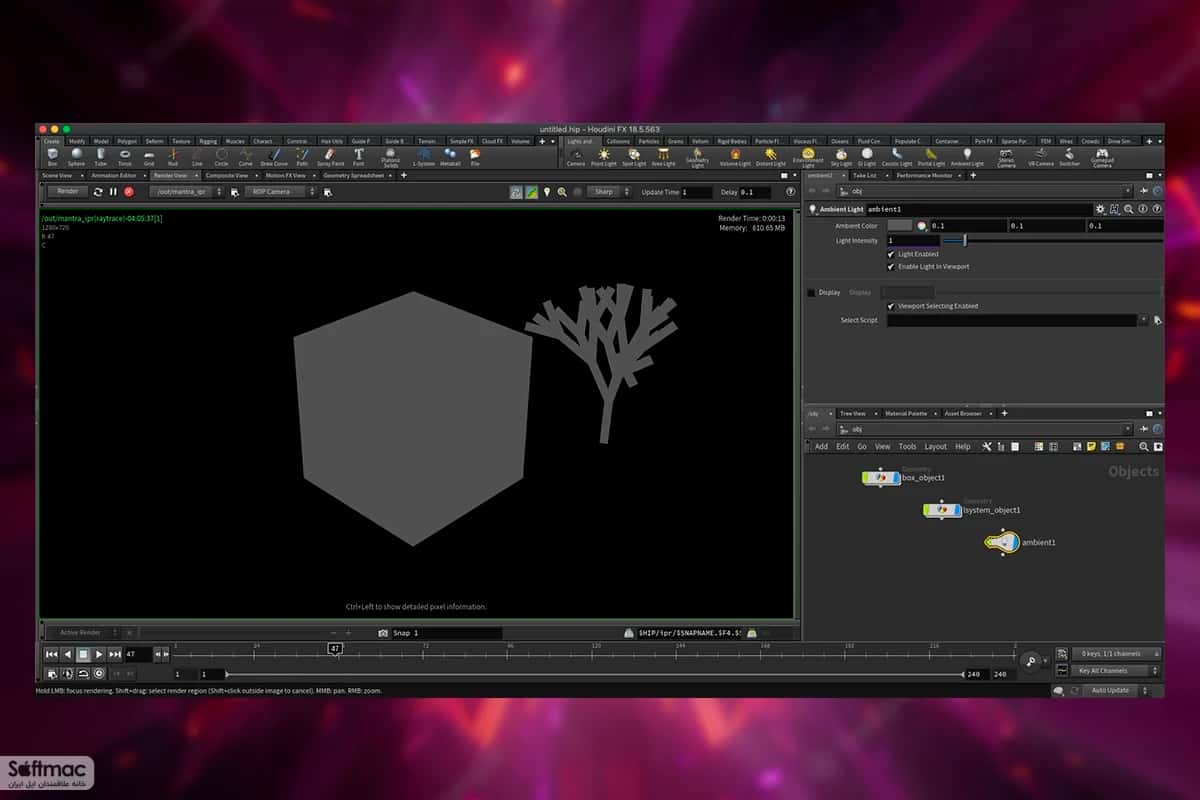The width and height of the screenshot is (1200, 800).
Task: Select the Line shelf tool
Action: point(197,157)
